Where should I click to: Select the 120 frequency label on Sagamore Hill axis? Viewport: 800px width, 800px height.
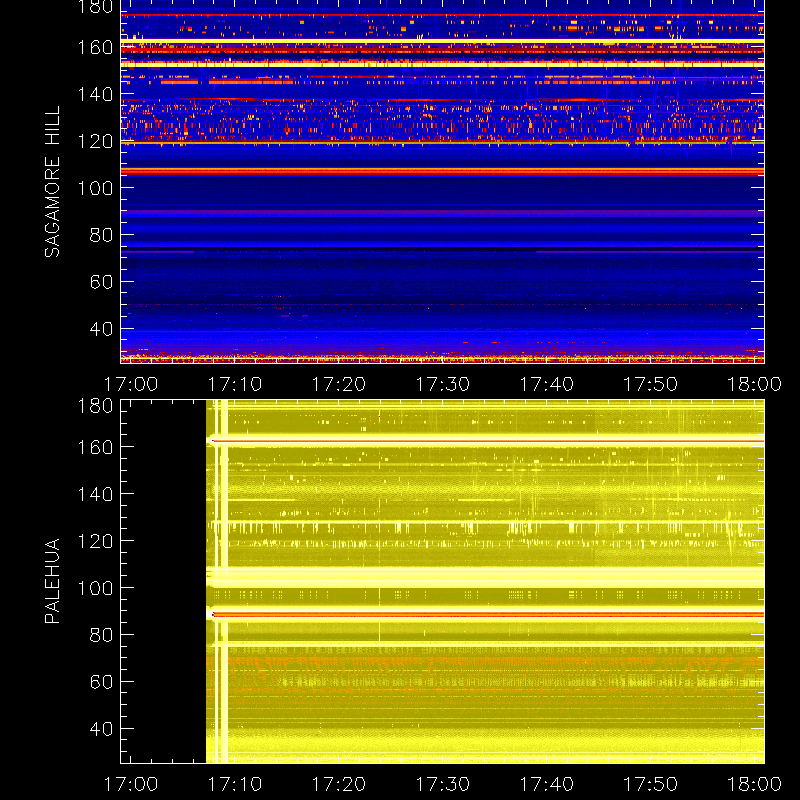(x=95, y=141)
